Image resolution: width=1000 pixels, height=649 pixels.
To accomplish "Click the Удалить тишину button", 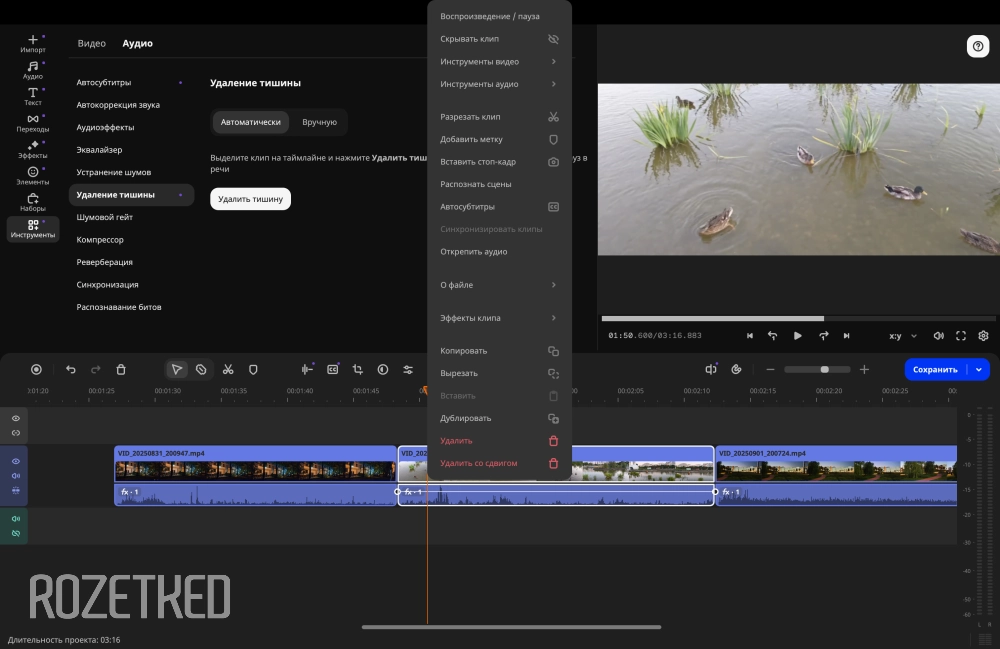I will (250, 199).
